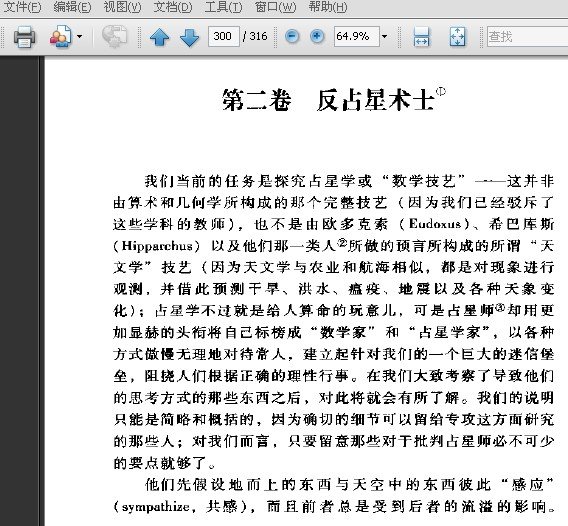Click footnote marker ① after the title
The image size is (568, 526).
[440, 91]
